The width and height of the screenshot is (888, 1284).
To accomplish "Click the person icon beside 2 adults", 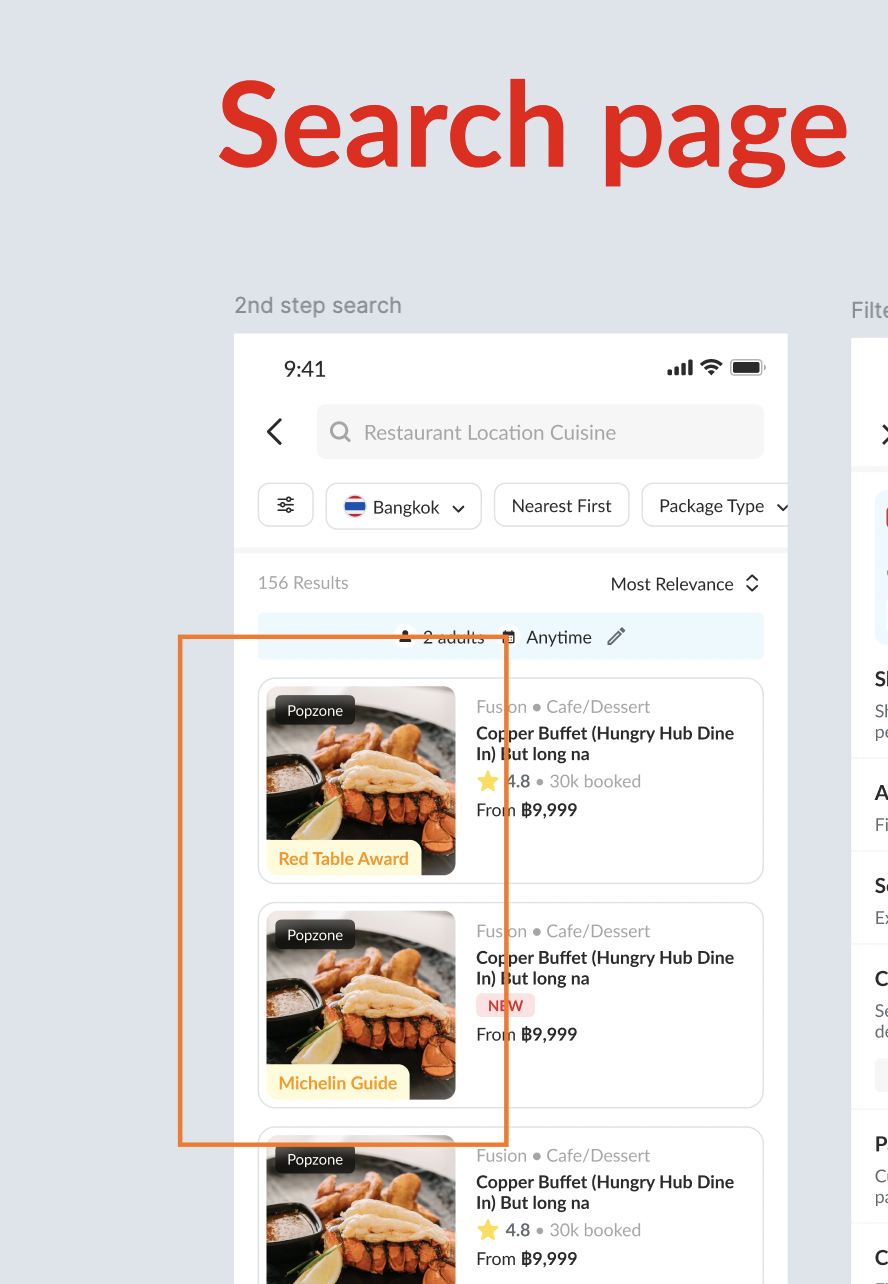I will pos(405,637).
